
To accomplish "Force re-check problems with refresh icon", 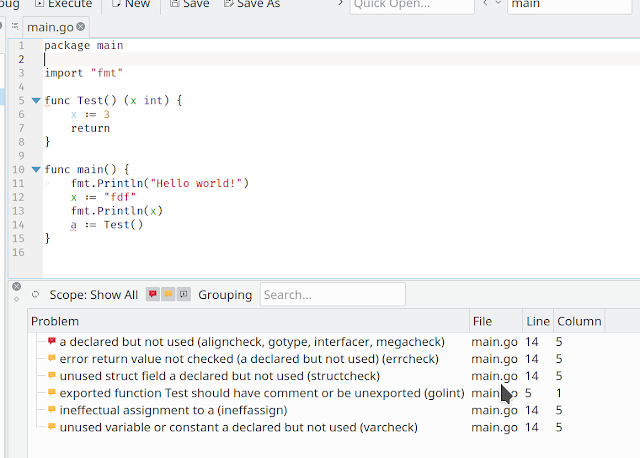I will point(36,294).
